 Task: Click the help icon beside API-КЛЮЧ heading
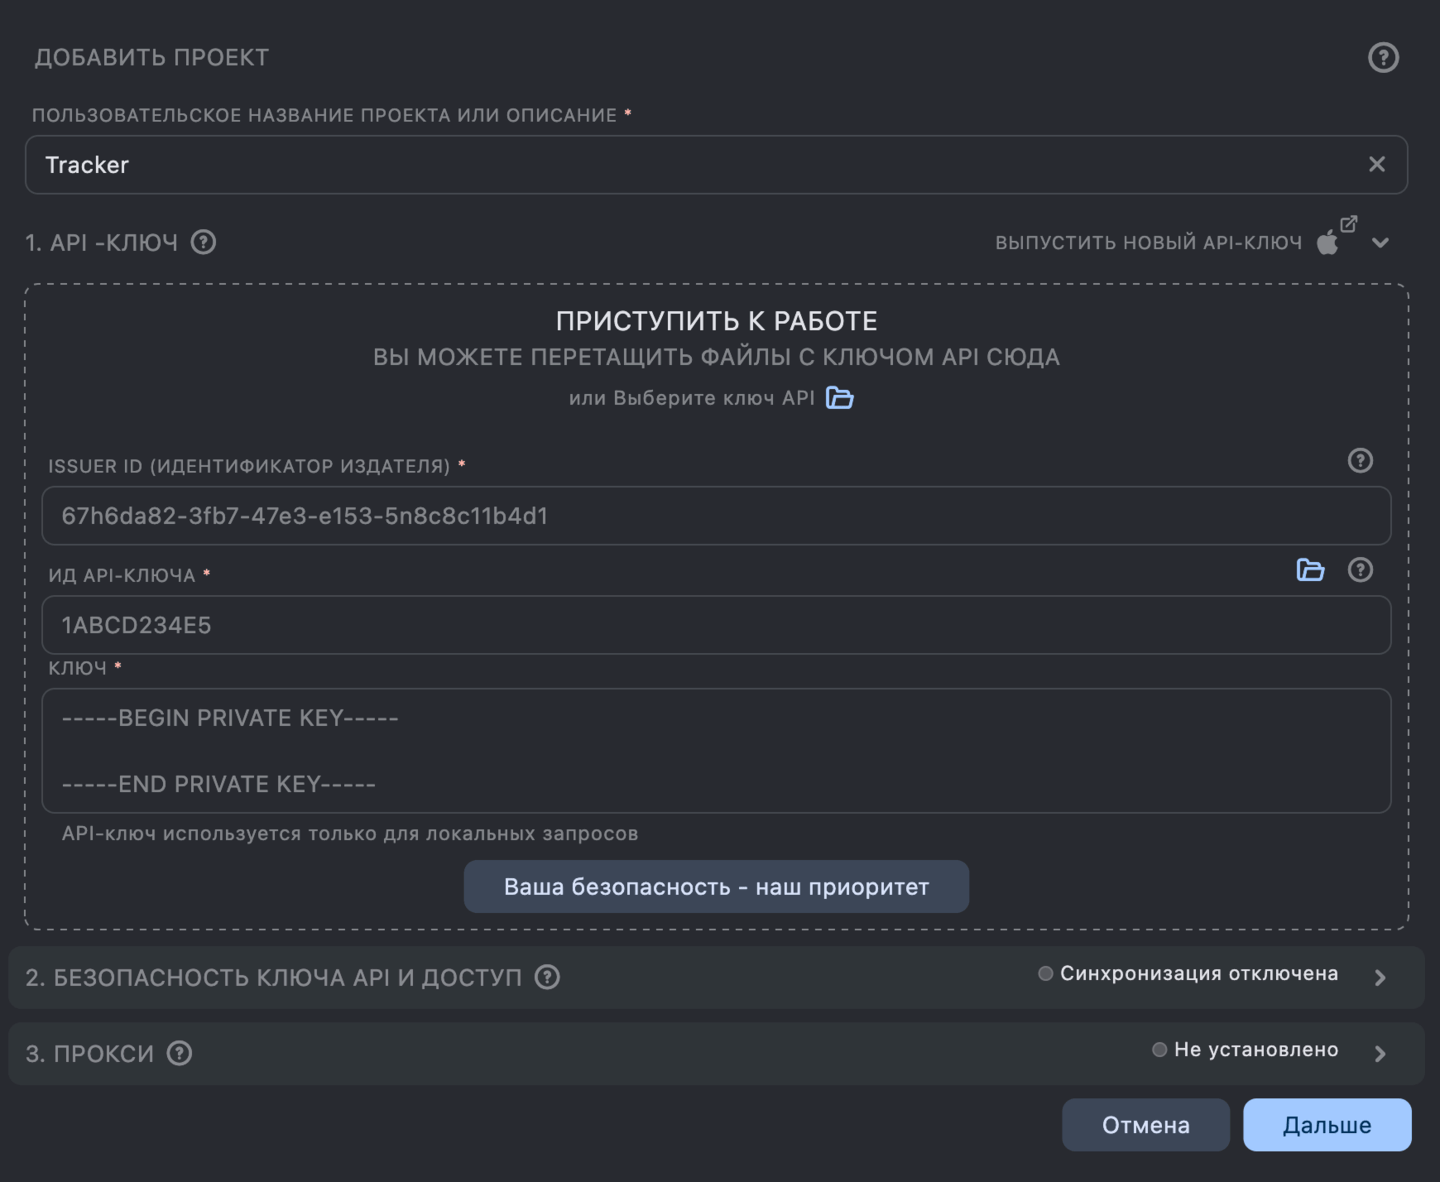(x=203, y=242)
